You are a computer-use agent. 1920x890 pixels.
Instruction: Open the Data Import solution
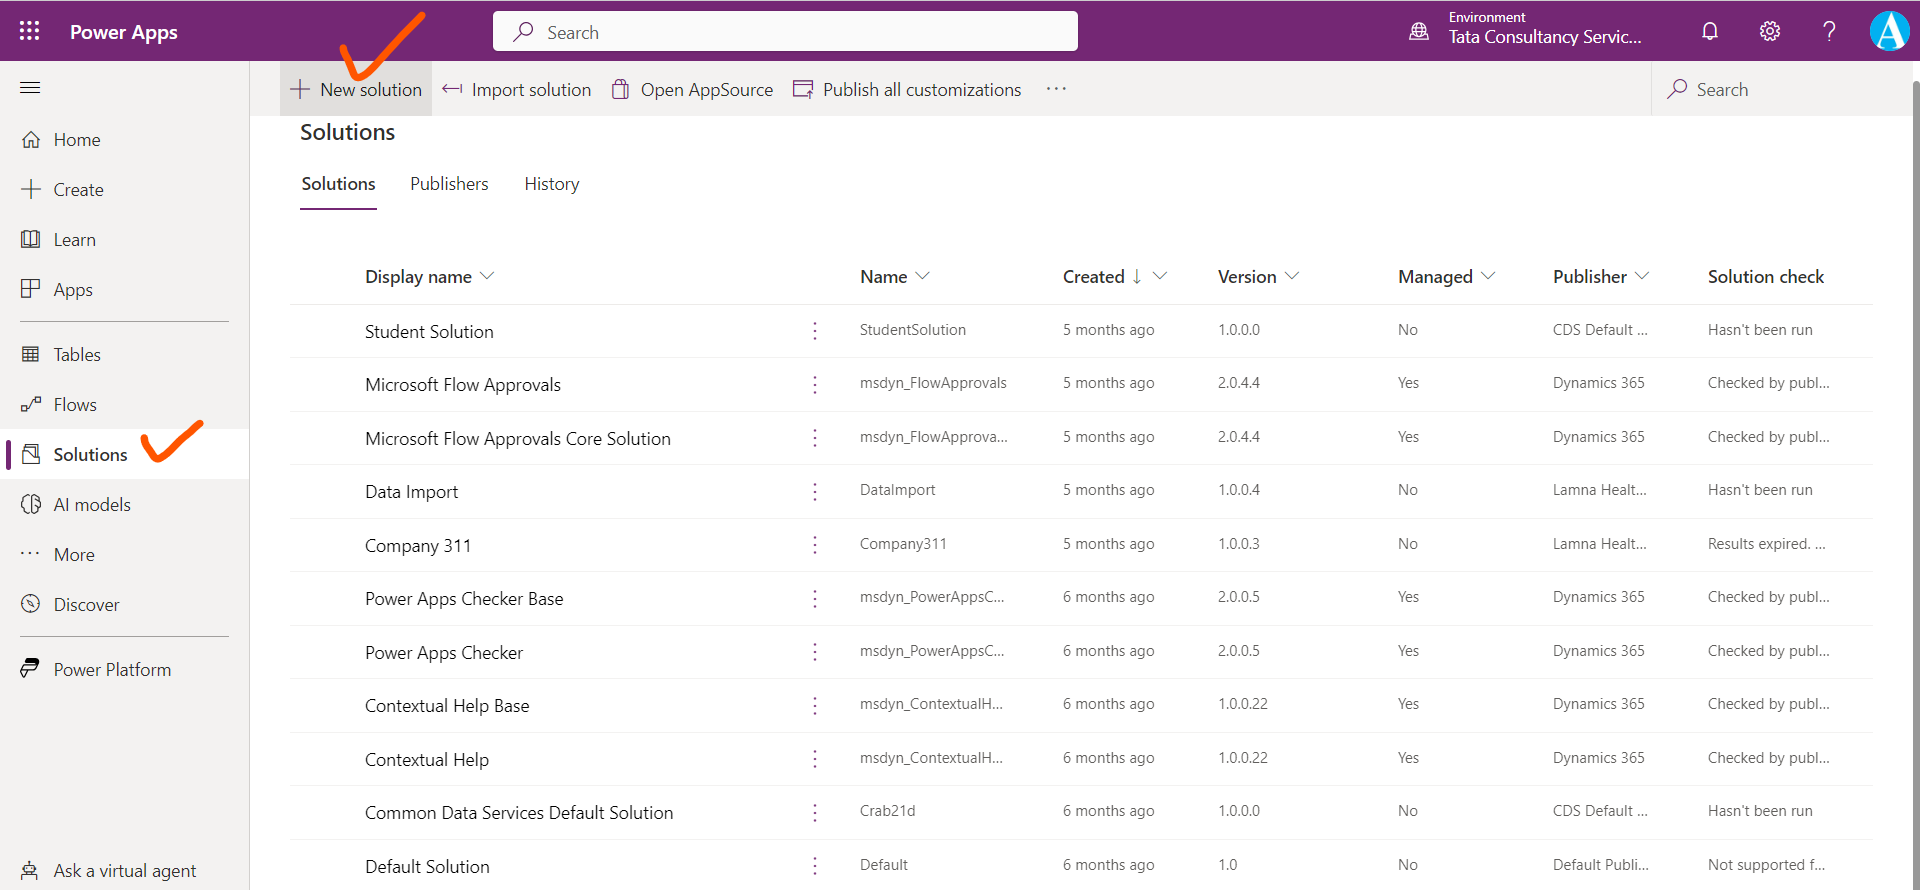pyautogui.click(x=411, y=492)
